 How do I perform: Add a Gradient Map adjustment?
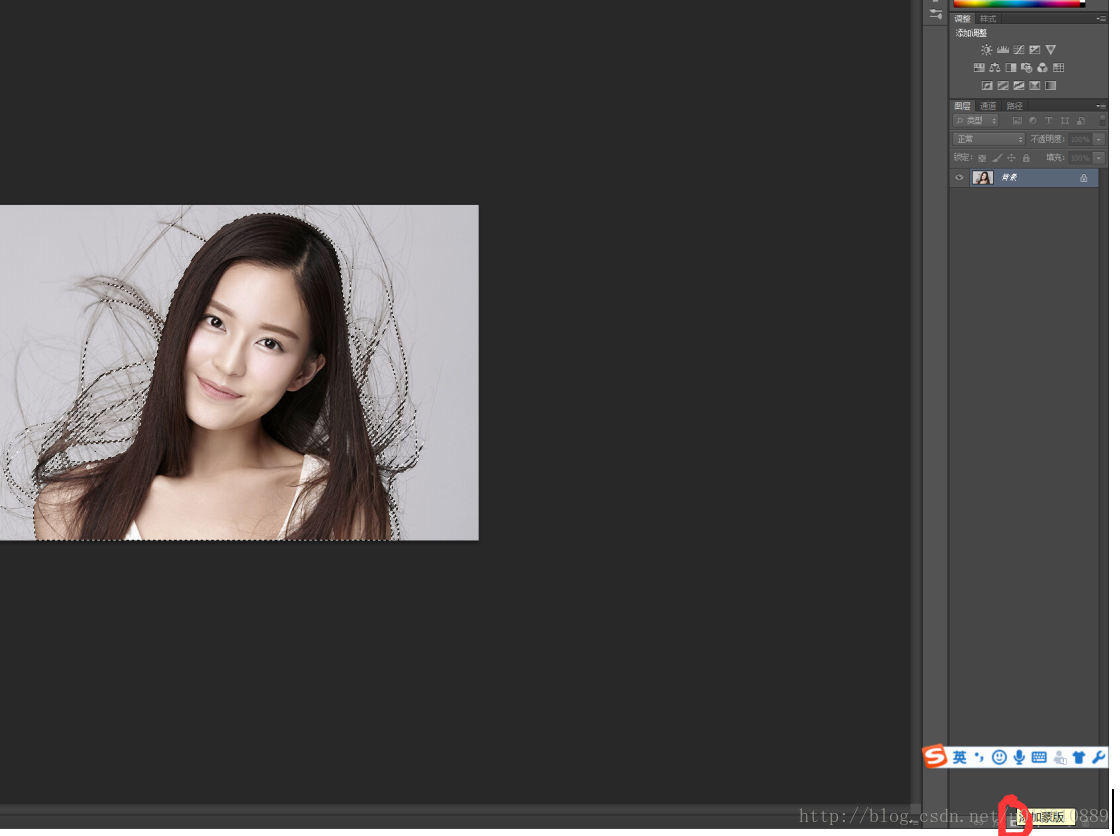(1051, 86)
